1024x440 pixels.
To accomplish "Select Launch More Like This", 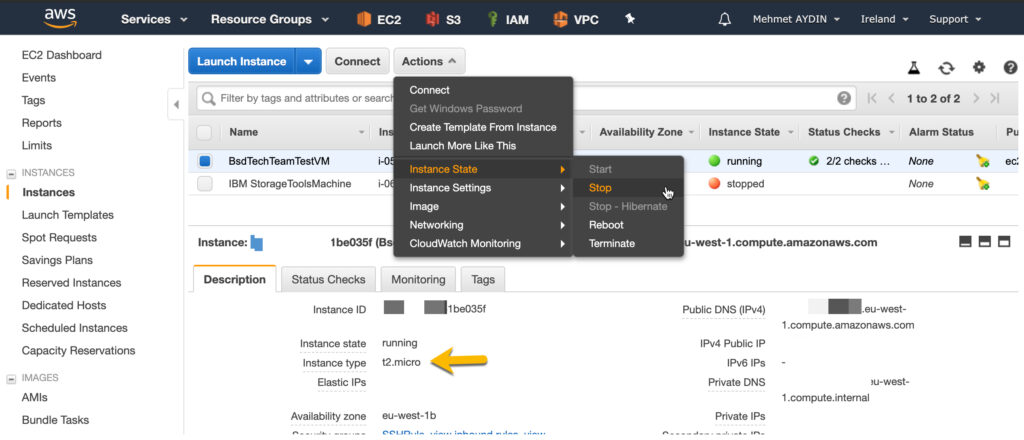I will [483, 146].
